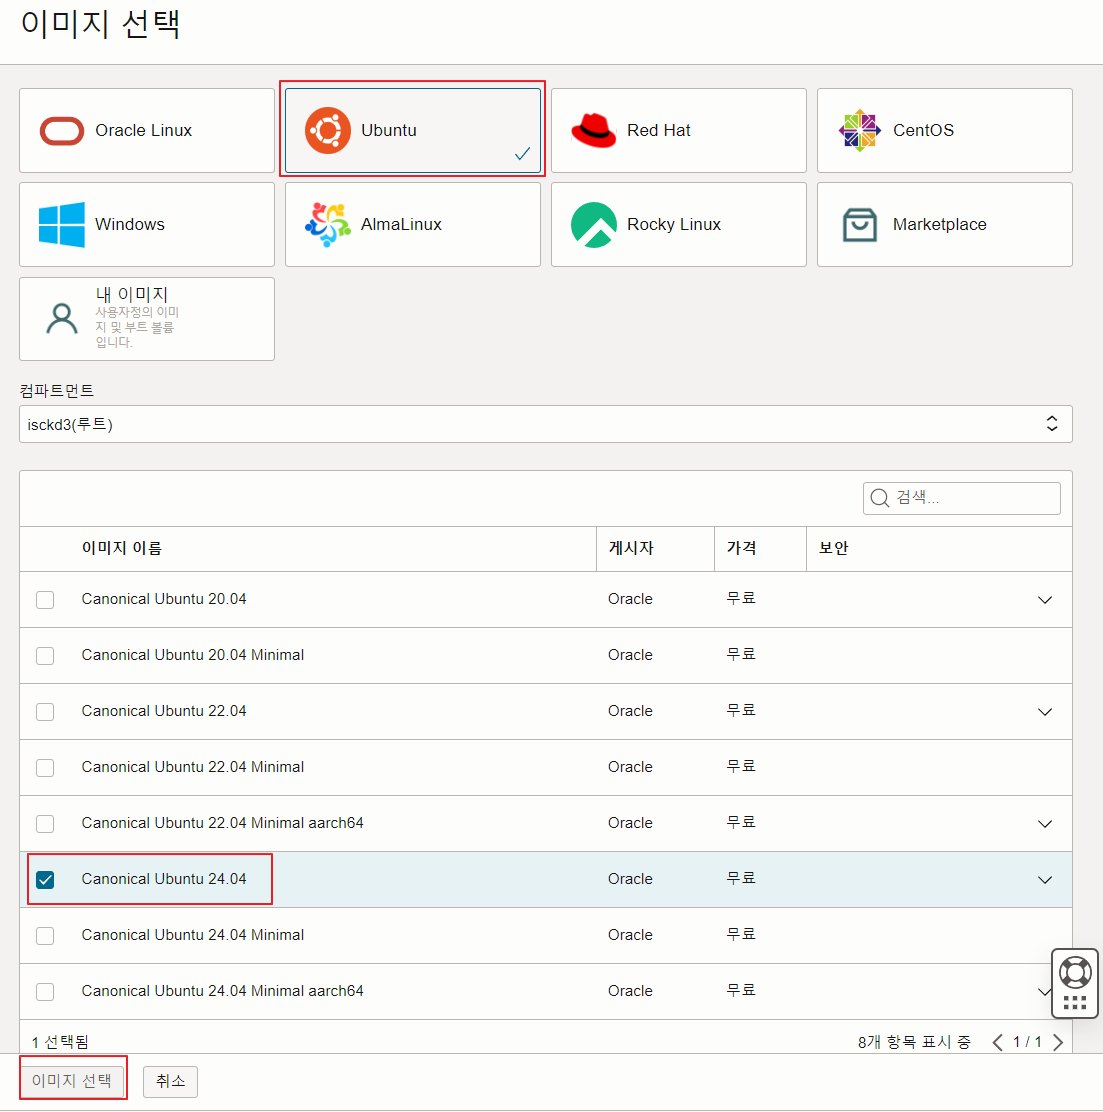Choose the Oracle Linux image card
The width and height of the screenshot is (1103, 1112).
147,130
